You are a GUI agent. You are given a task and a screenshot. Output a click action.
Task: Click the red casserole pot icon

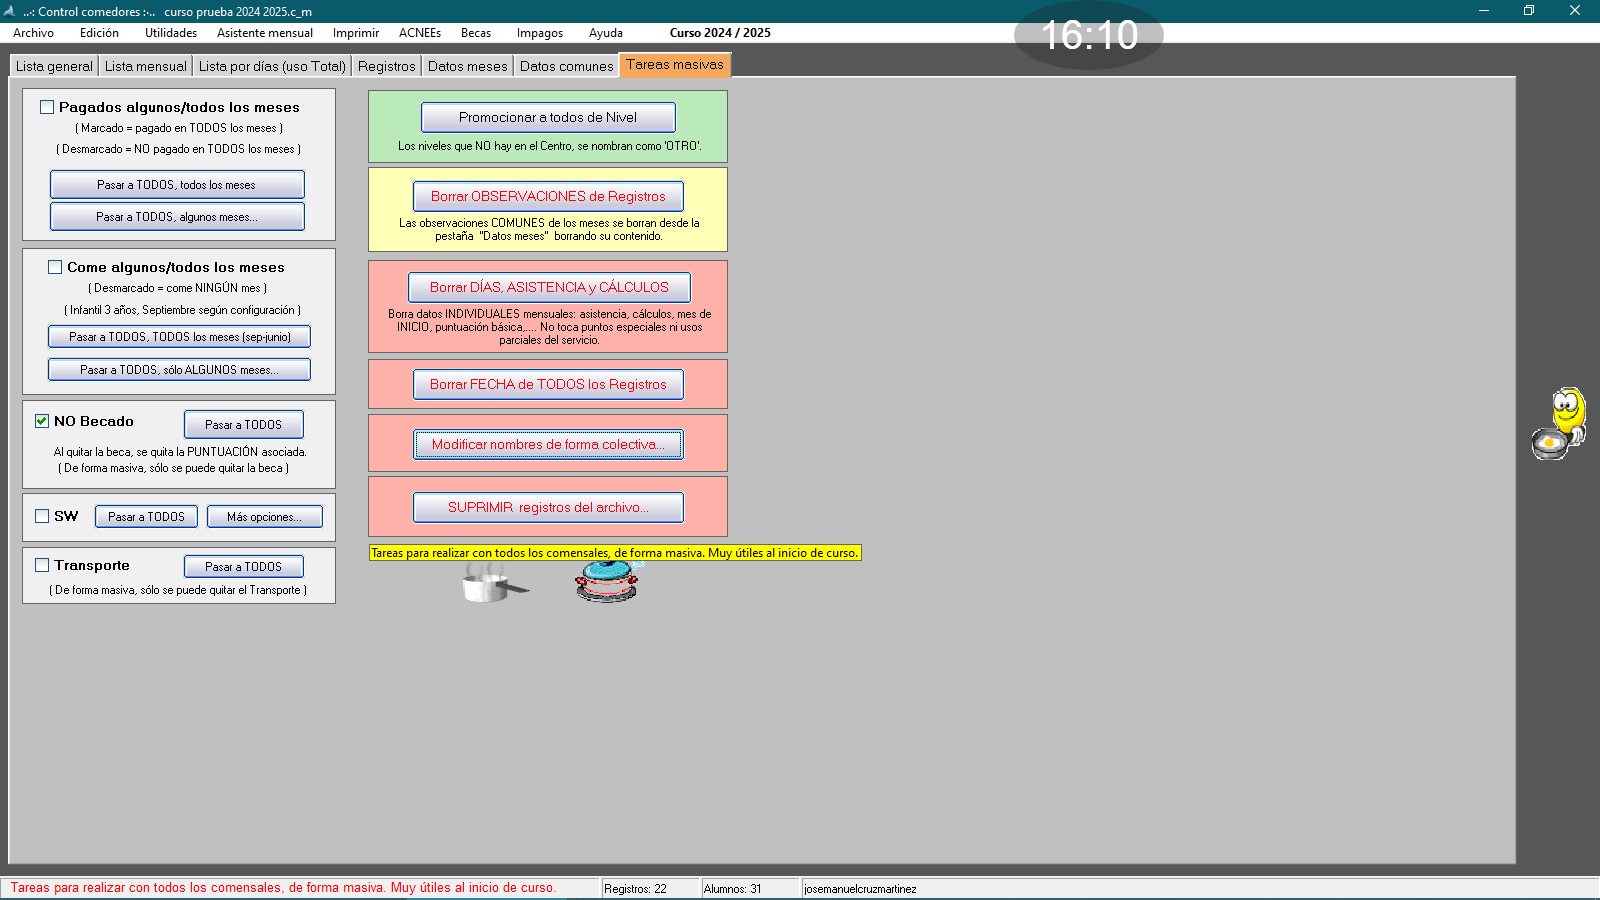tap(608, 581)
